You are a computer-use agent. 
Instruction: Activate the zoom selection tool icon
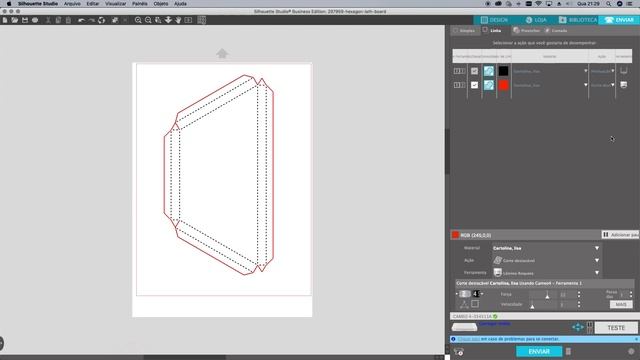point(158,20)
